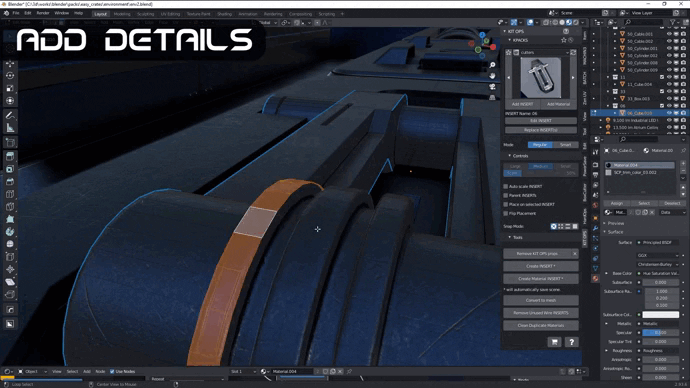The height and width of the screenshot is (388, 690).
Task: Enable the Auto scale INSERT checkbox
Action: pyautogui.click(x=506, y=187)
